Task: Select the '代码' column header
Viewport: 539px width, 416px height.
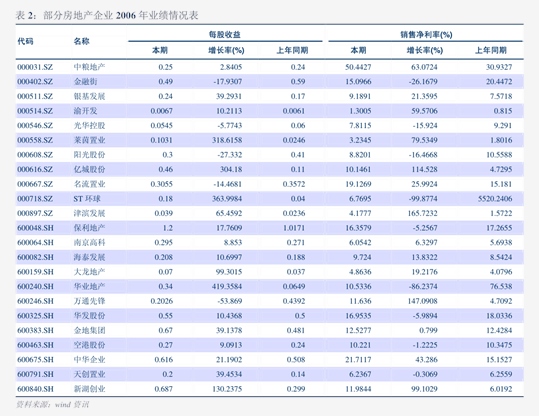Action: 25,42
